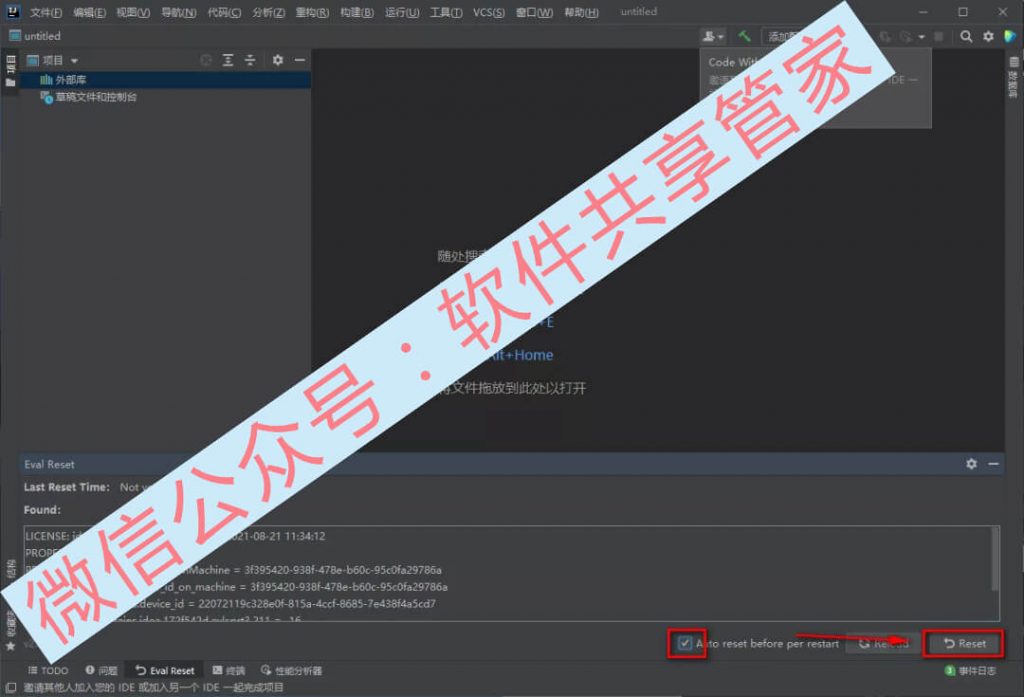Click Expand All icon in project panel
Image resolution: width=1024 pixels, height=697 pixels.
pos(228,60)
